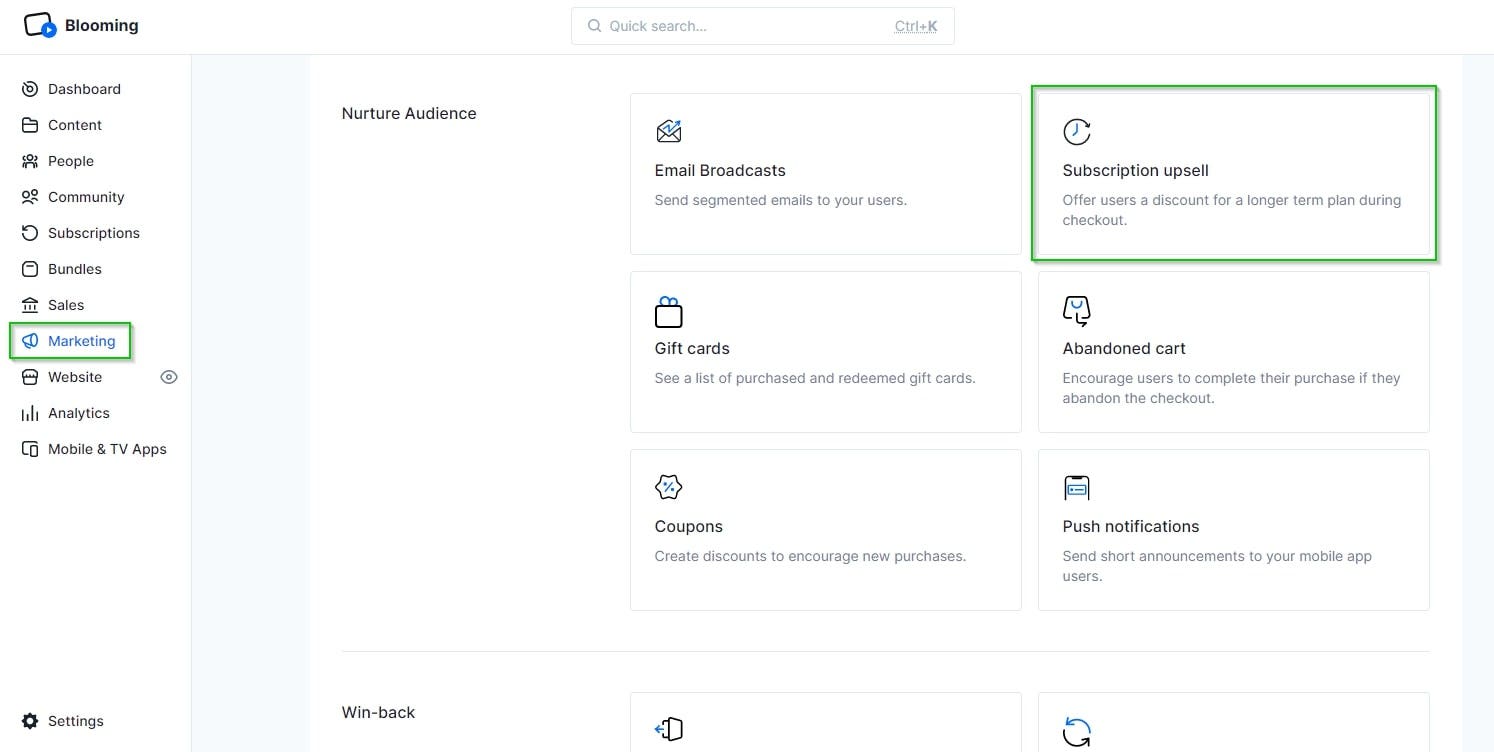Viewport: 1494px width, 752px height.
Task: Open Push notifications title
Action: 1131,526
